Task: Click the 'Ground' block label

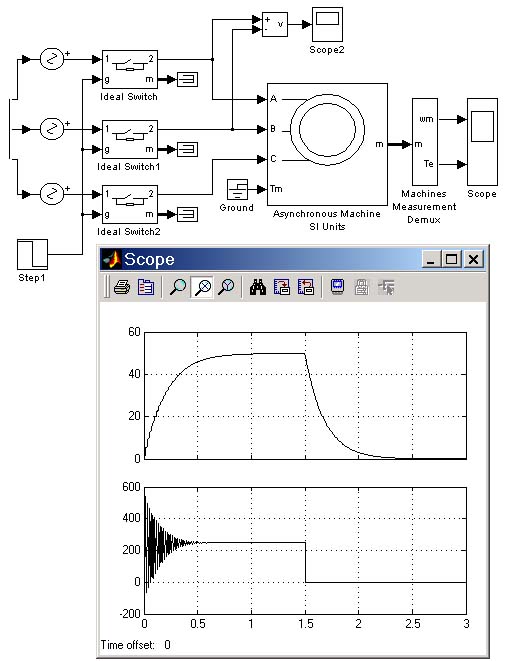Action: click(x=236, y=208)
